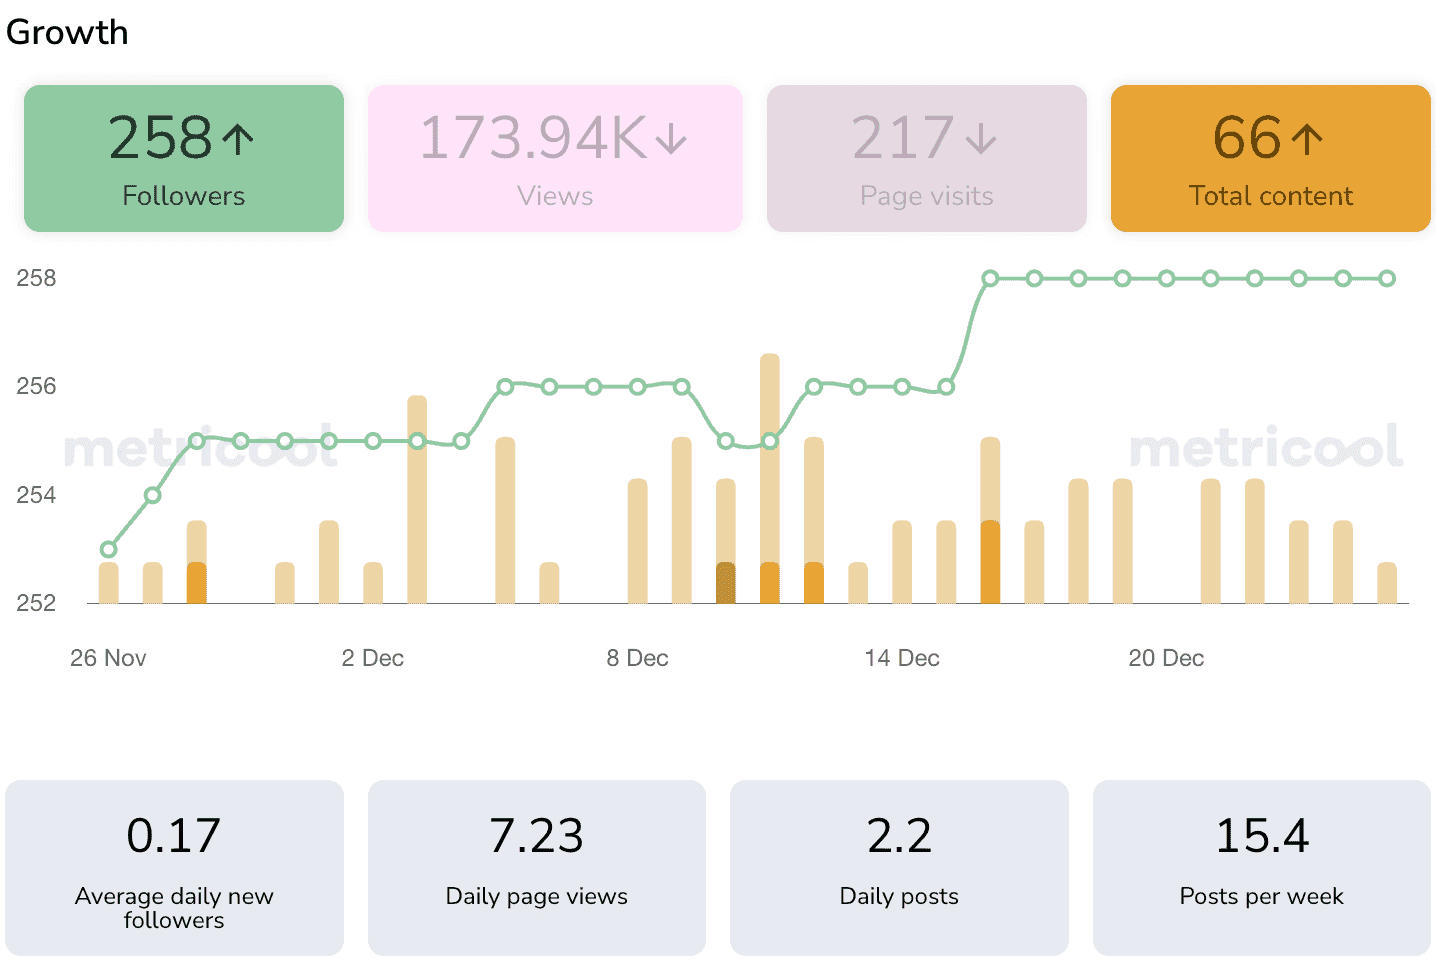The width and height of the screenshot is (1436, 968).
Task: Click the 14 Dec axis label
Action: [x=902, y=658]
